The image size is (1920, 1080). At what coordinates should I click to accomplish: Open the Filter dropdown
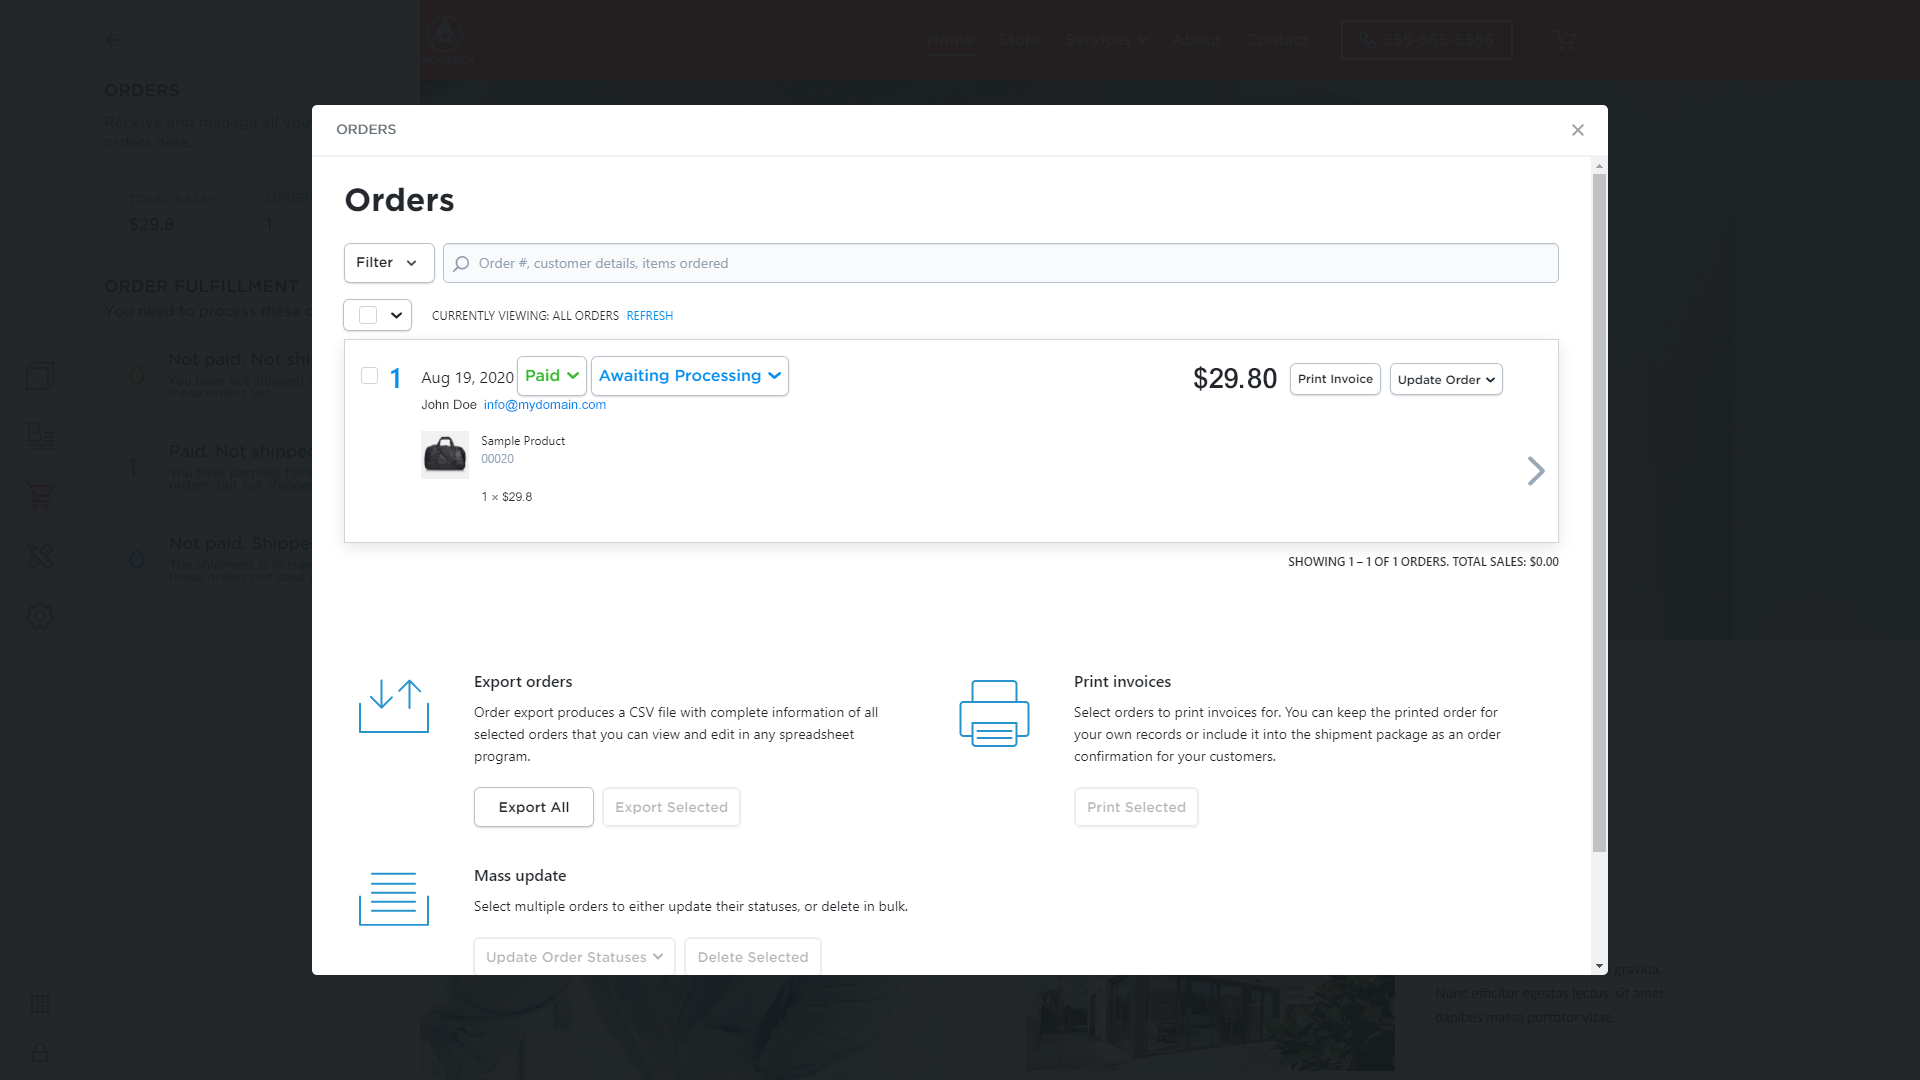(x=389, y=263)
